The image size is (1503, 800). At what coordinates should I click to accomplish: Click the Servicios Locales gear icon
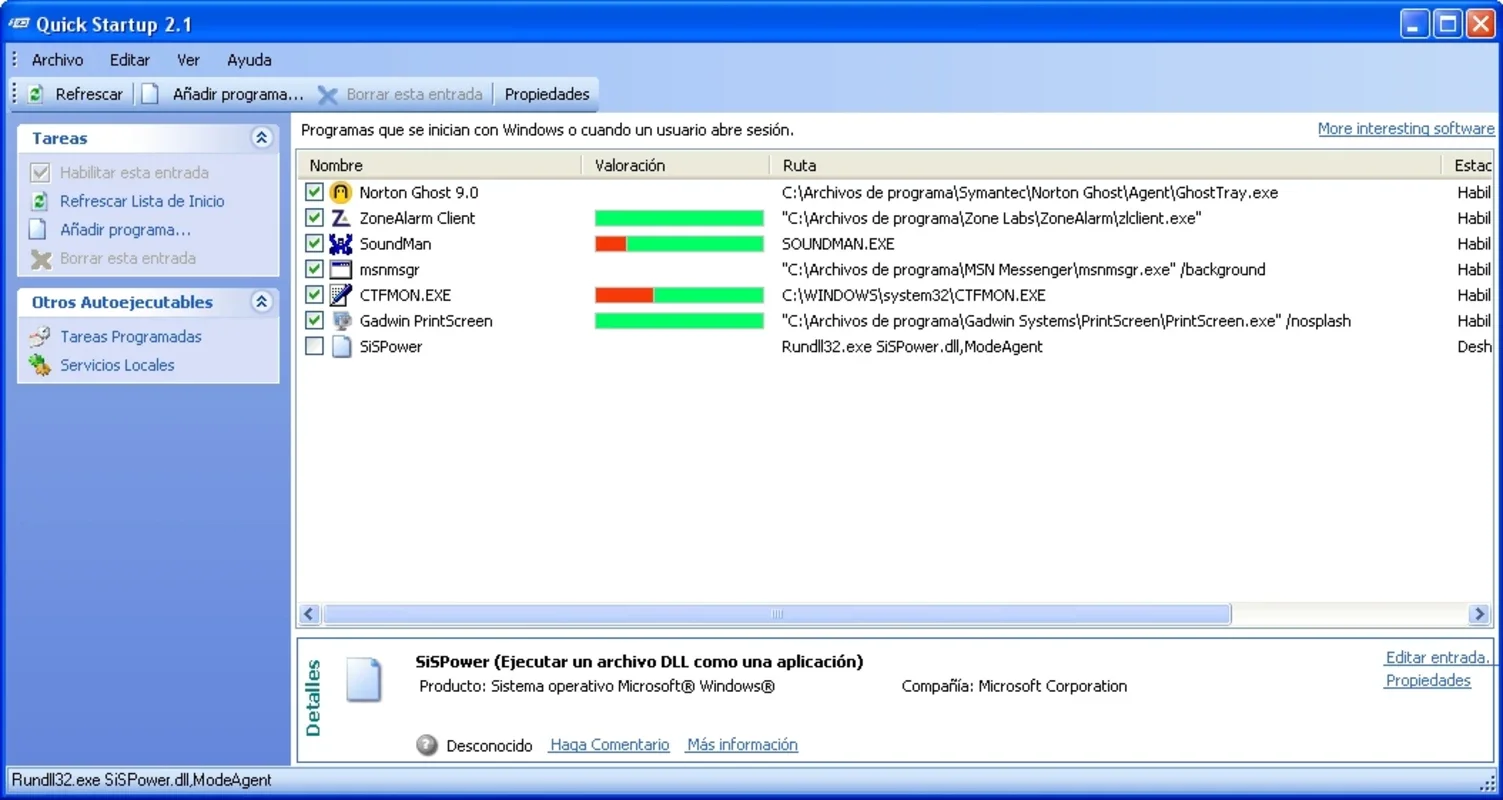point(40,365)
